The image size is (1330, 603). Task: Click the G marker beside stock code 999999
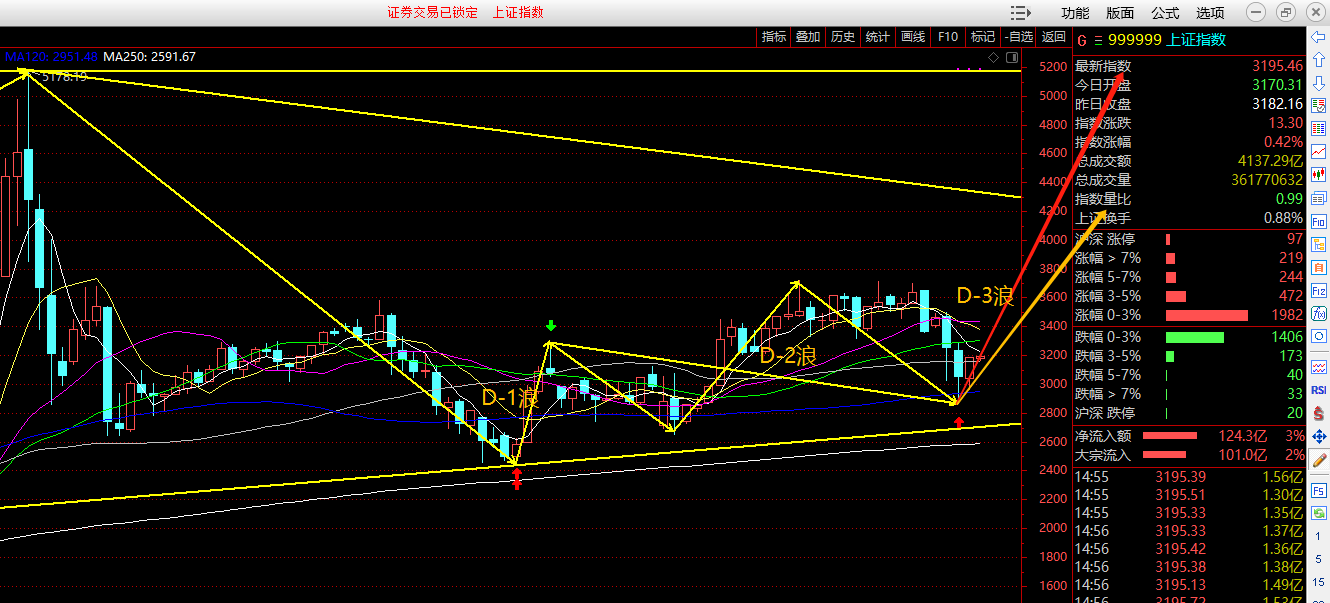coord(1080,40)
